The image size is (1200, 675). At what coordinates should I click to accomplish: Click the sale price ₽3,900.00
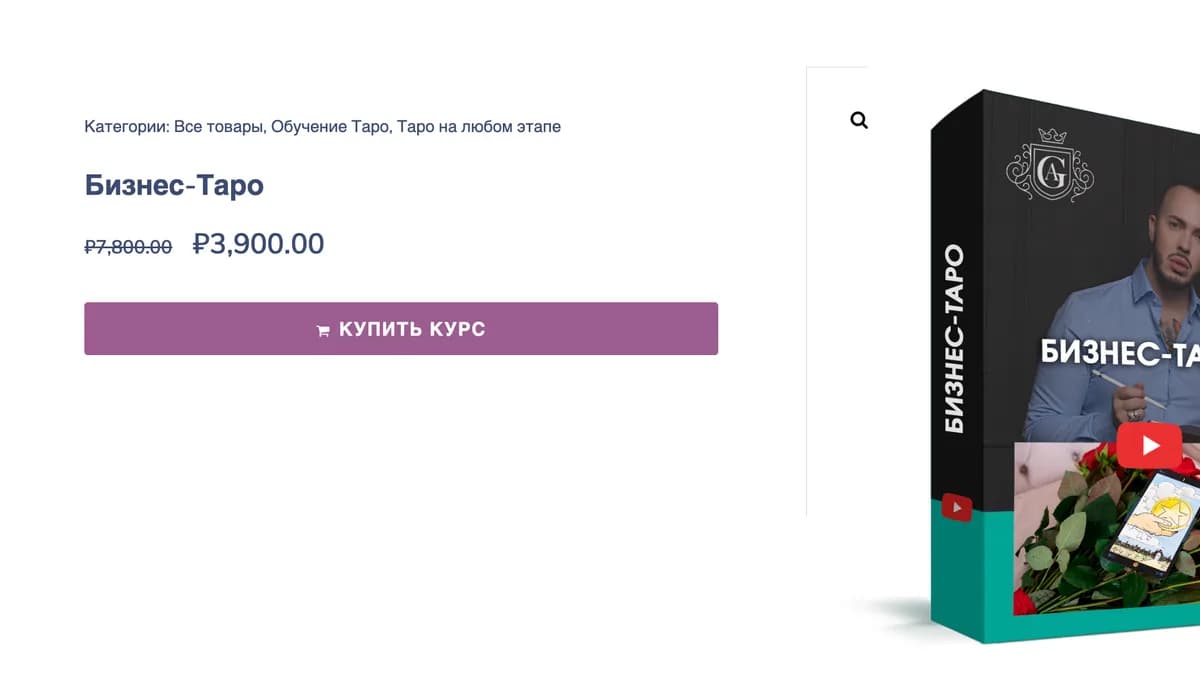tap(258, 244)
